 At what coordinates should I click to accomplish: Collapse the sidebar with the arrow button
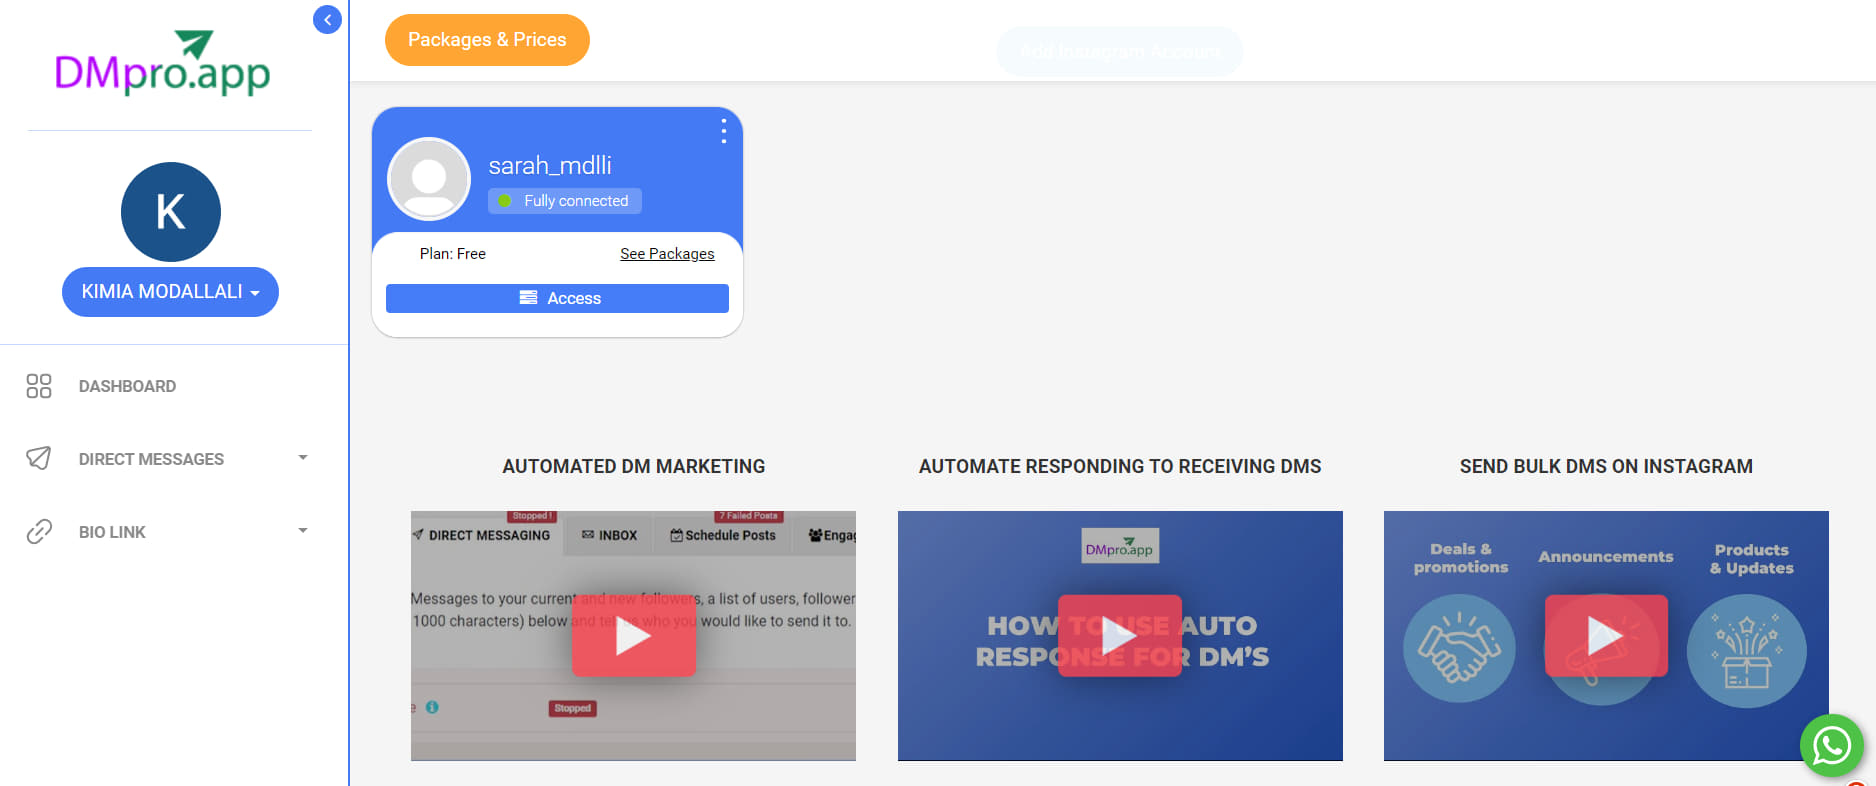click(327, 20)
